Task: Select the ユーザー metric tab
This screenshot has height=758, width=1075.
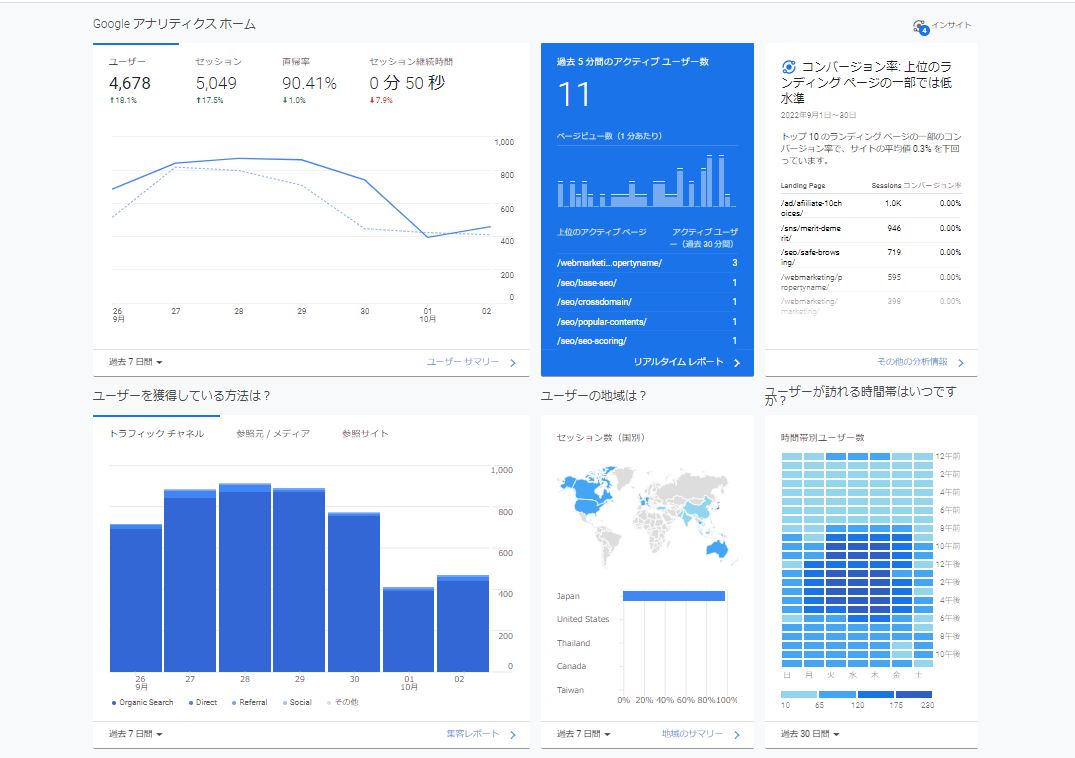Action: point(136,81)
